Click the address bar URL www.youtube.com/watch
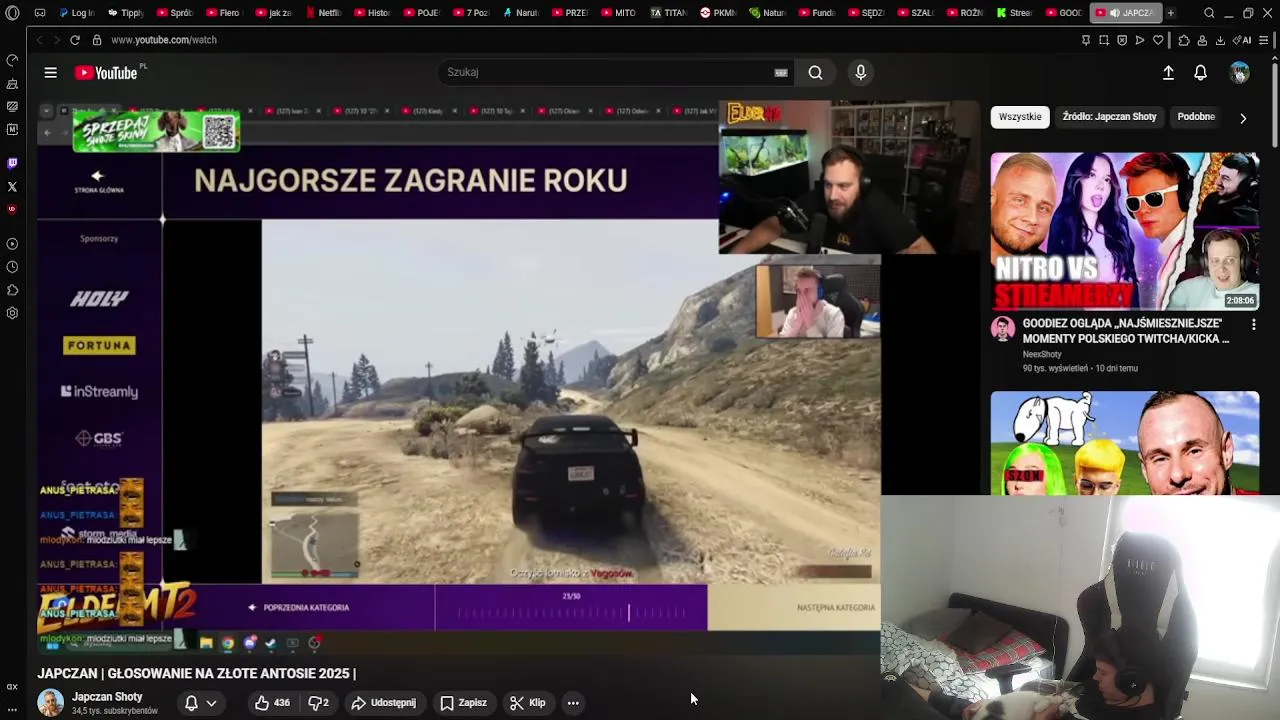 coord(164,40)
